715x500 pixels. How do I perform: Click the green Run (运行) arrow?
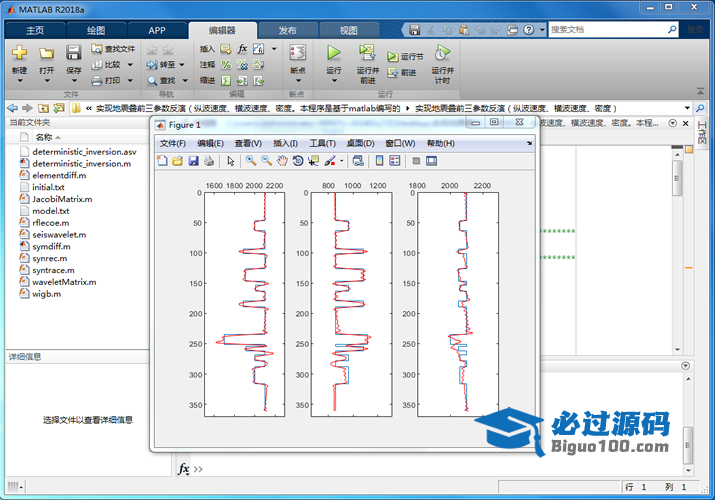334,52
